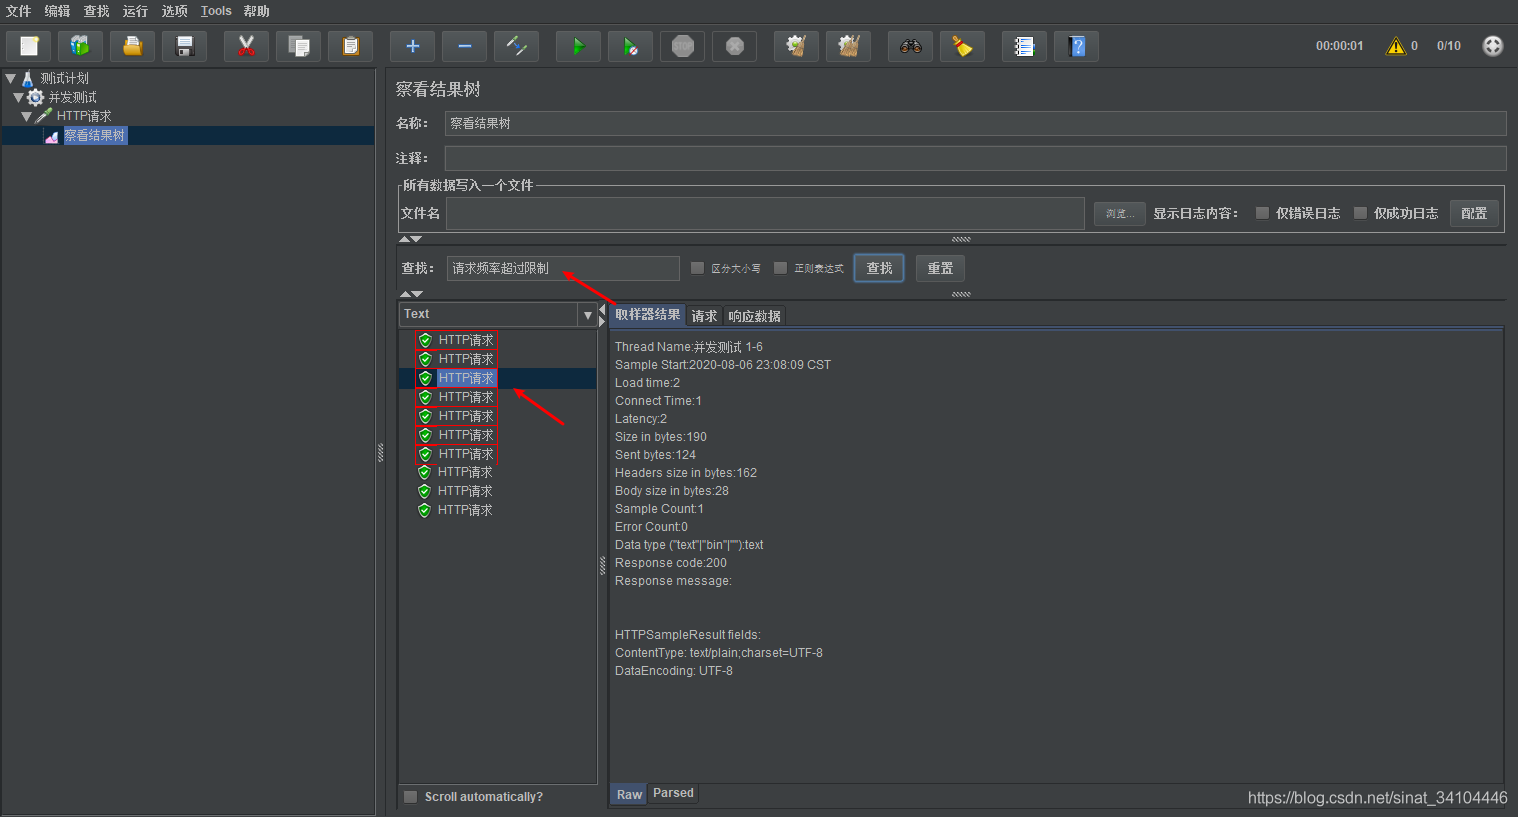Cut the selected element
Image resolution: width=1518 pixels, height=817 pixels.
click(x=246, y=45)
